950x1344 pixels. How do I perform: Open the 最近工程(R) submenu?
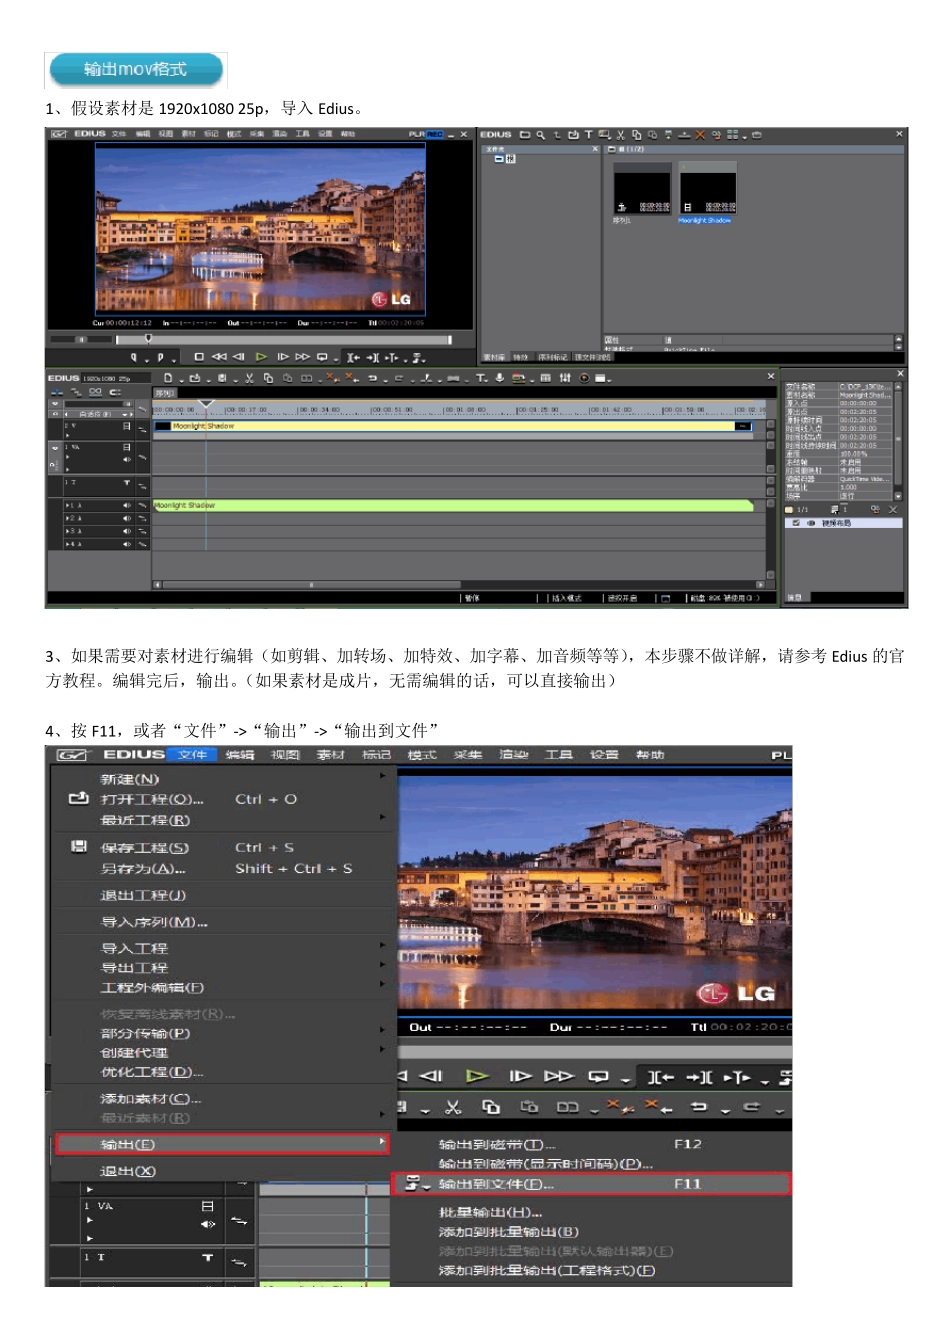[x=221, y=820]
